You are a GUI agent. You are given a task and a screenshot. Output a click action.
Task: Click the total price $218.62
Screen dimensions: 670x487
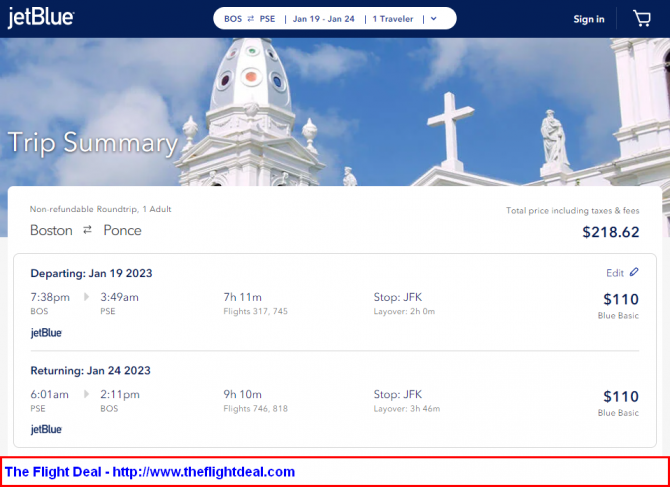pyautogui.click(x=611, y=232)
